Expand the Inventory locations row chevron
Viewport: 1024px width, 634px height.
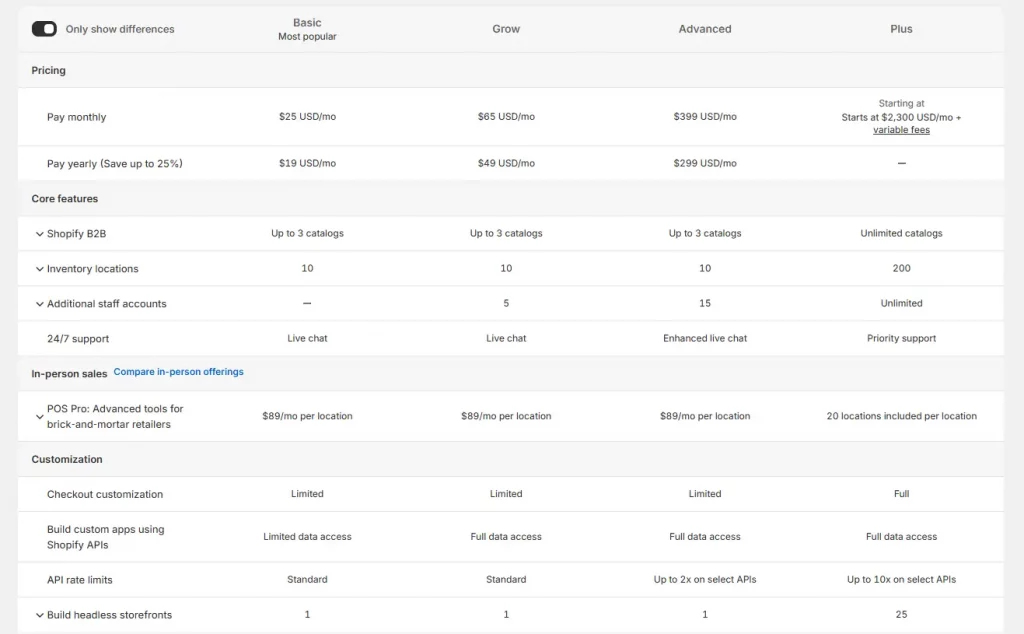click(x=39, y=269)
